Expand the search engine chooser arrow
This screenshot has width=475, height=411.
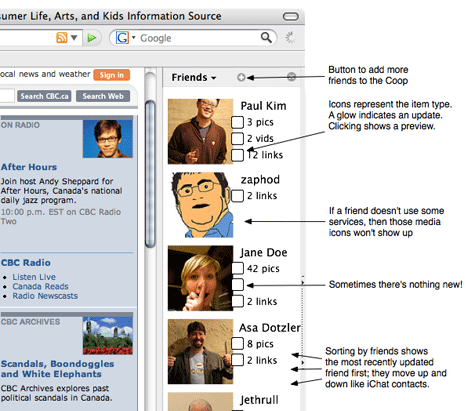[x=133, y=37]
